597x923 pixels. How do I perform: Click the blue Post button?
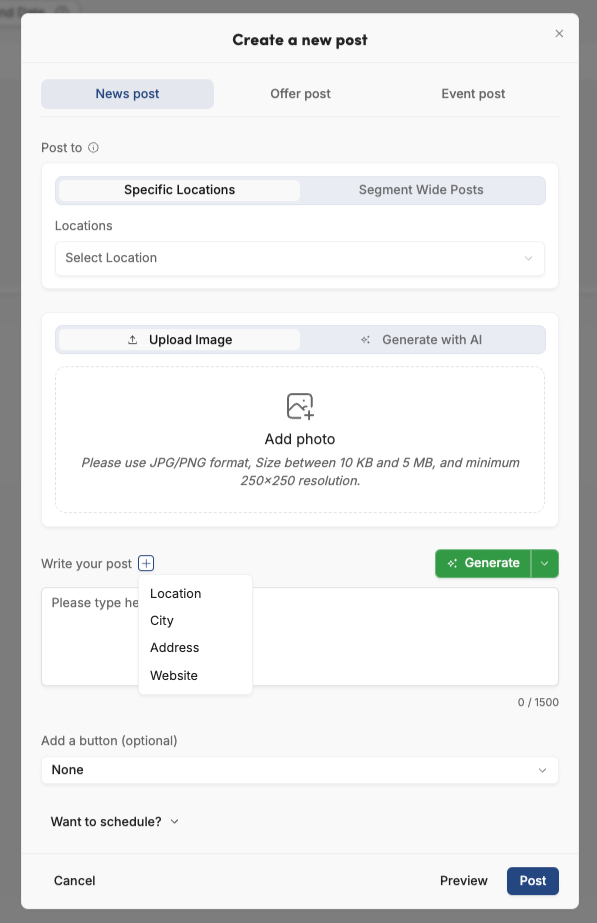533,881
